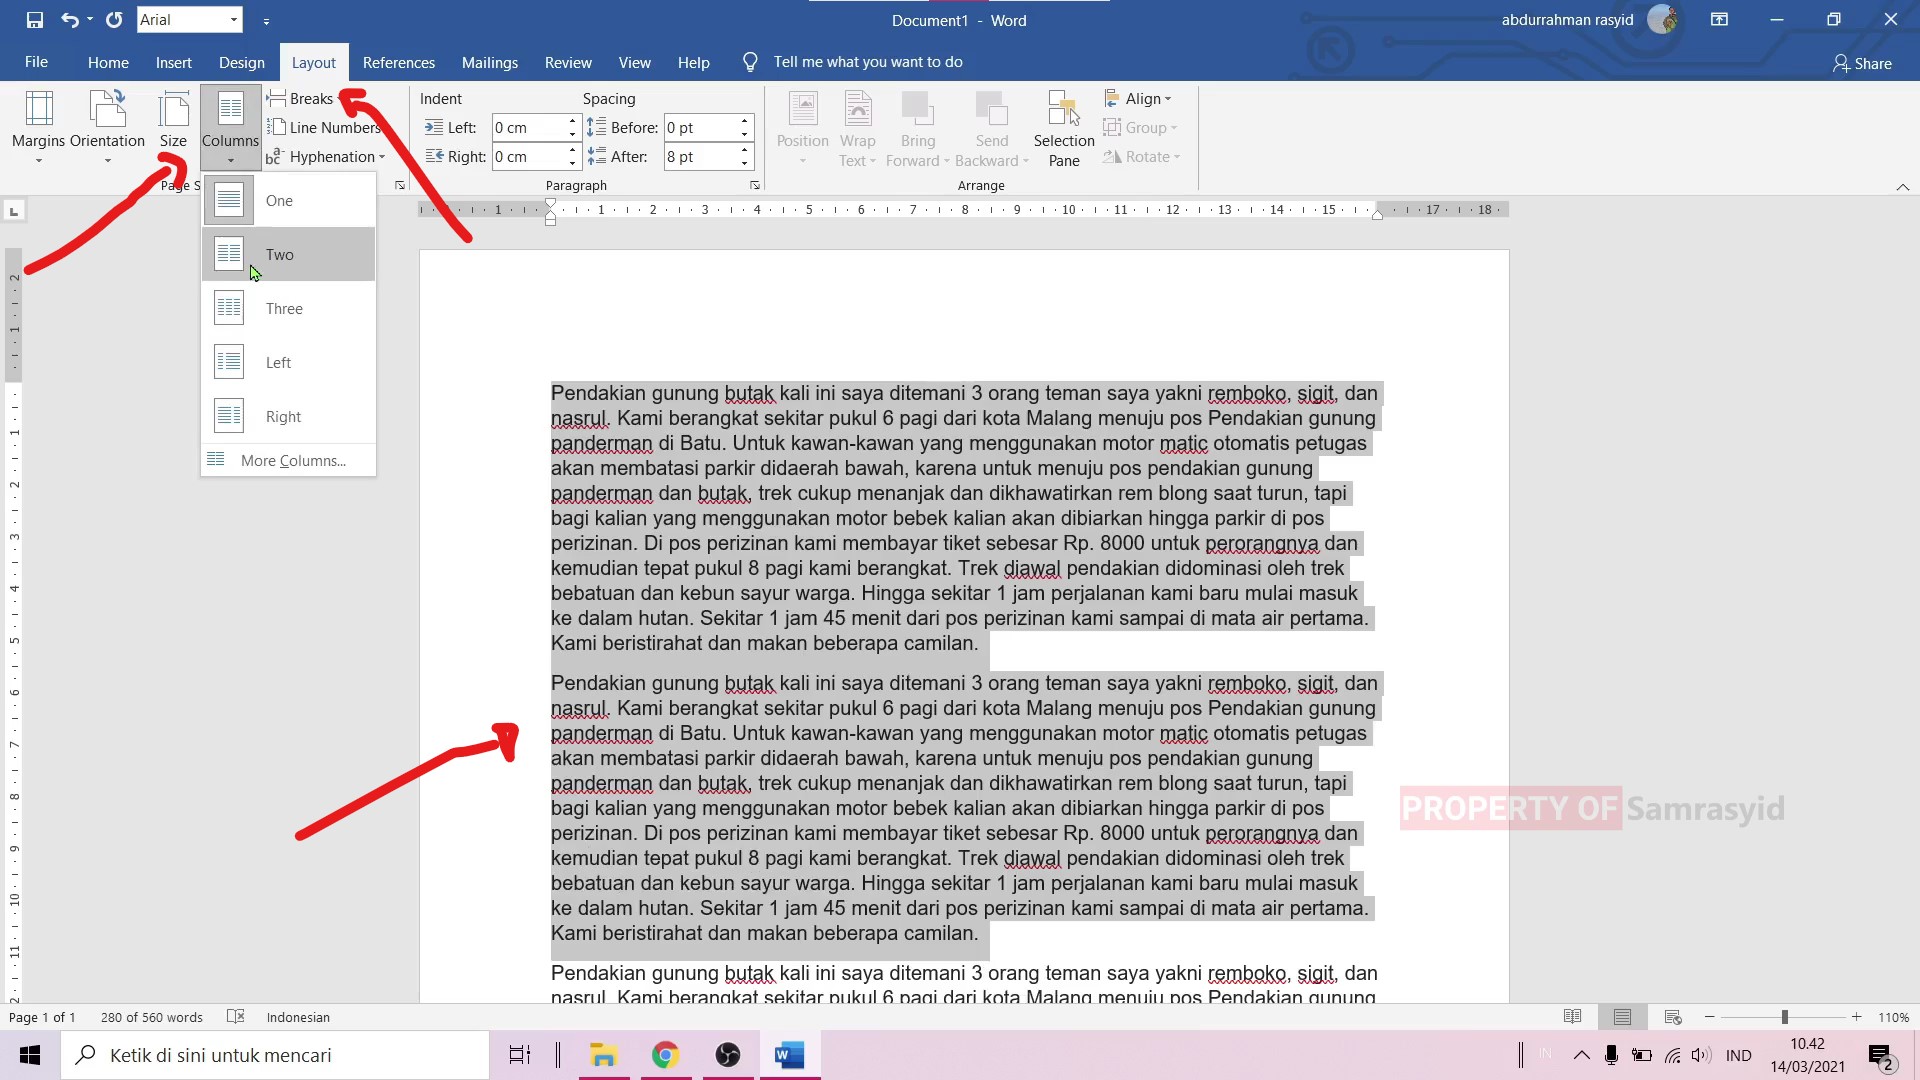Open the Align dropdown
The image size is (1920, 1080).
[x=1138, y=98]
